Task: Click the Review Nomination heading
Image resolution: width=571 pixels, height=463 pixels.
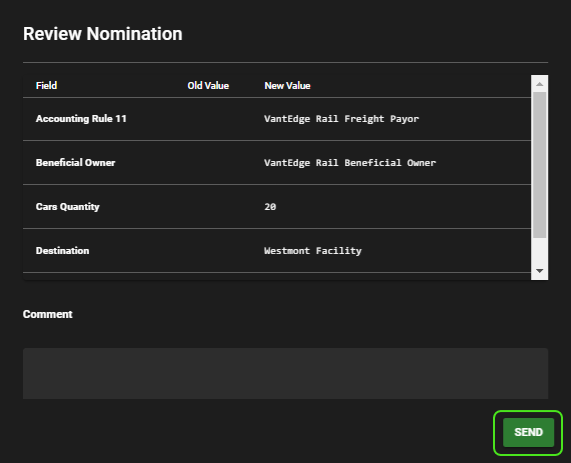Action: pyautogui.click(x=103, y=34)
